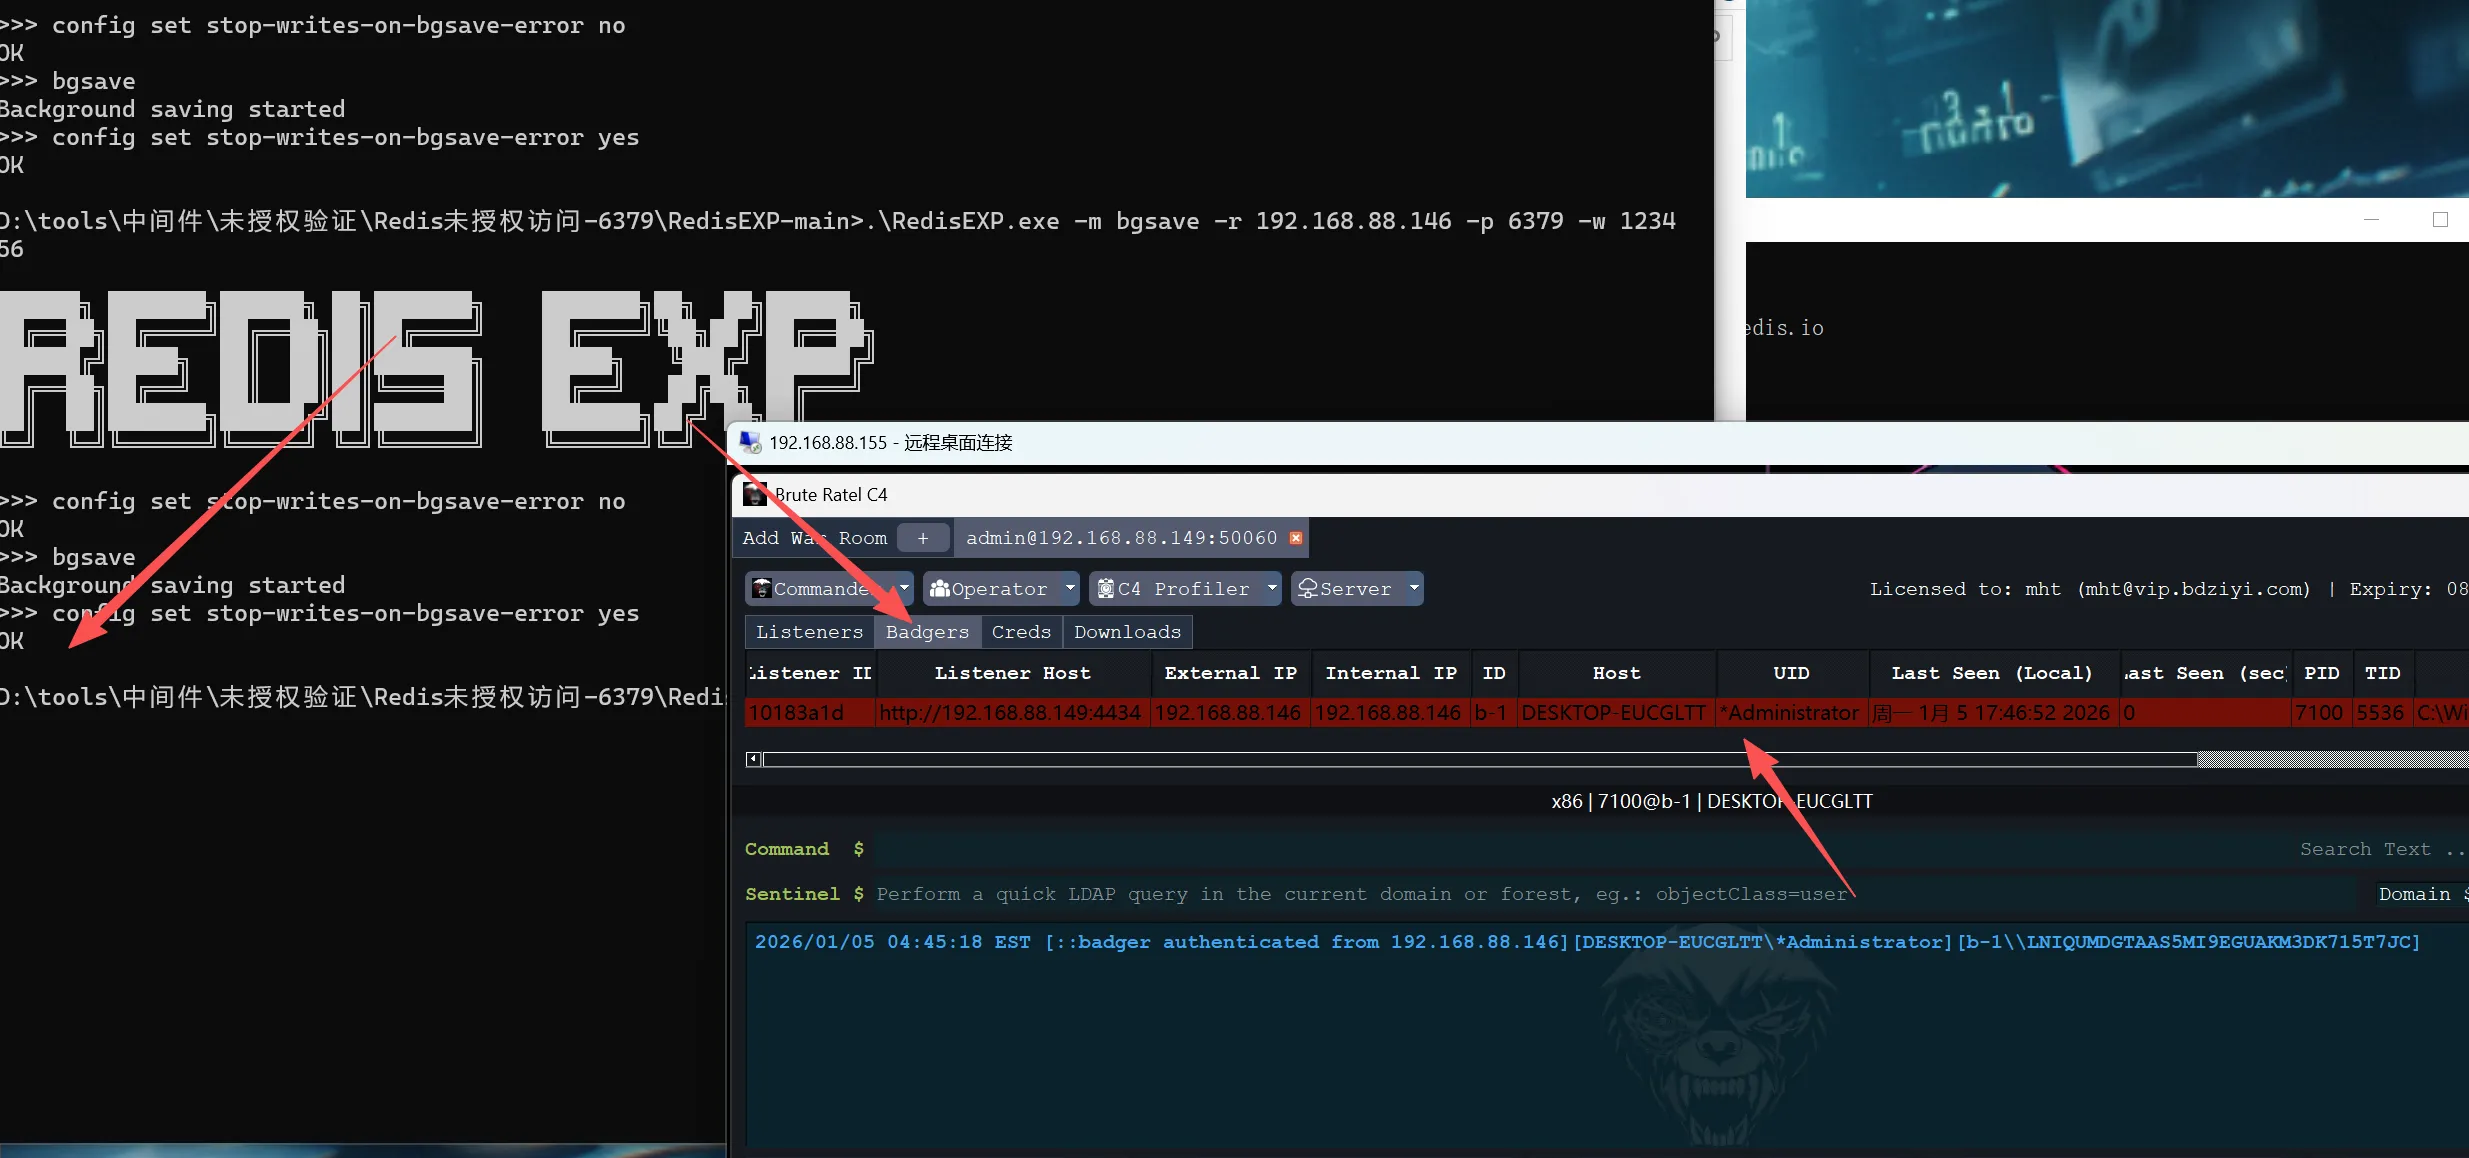Click the Brute Ratel C4 window icon
The height and width of the screenshot is (1158, 2469).
(755, 494)
